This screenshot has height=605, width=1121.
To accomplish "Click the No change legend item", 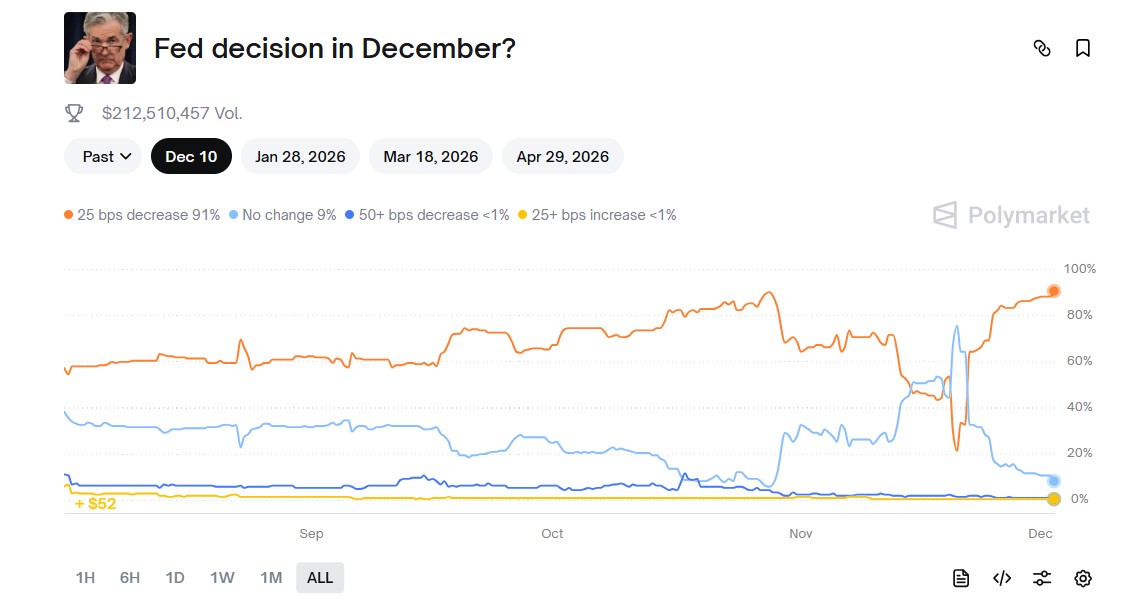I will point(283,215).
